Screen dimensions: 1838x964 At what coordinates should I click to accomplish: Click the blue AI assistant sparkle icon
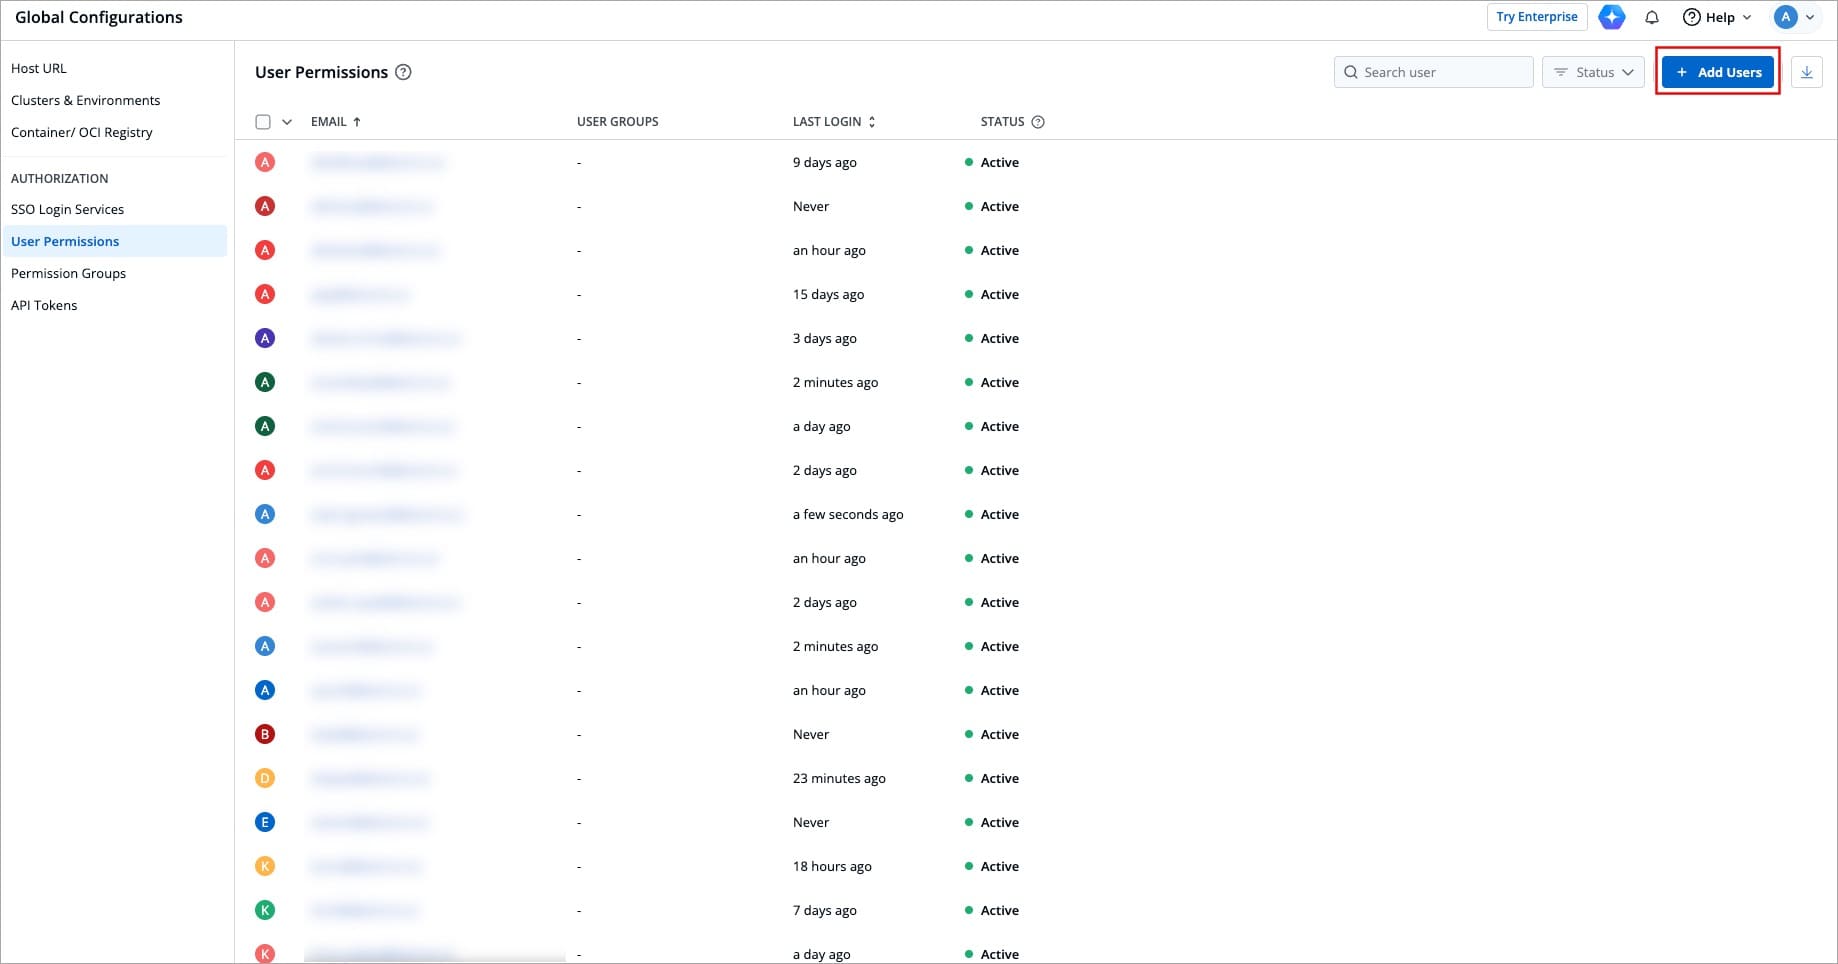coord(1611,17)
